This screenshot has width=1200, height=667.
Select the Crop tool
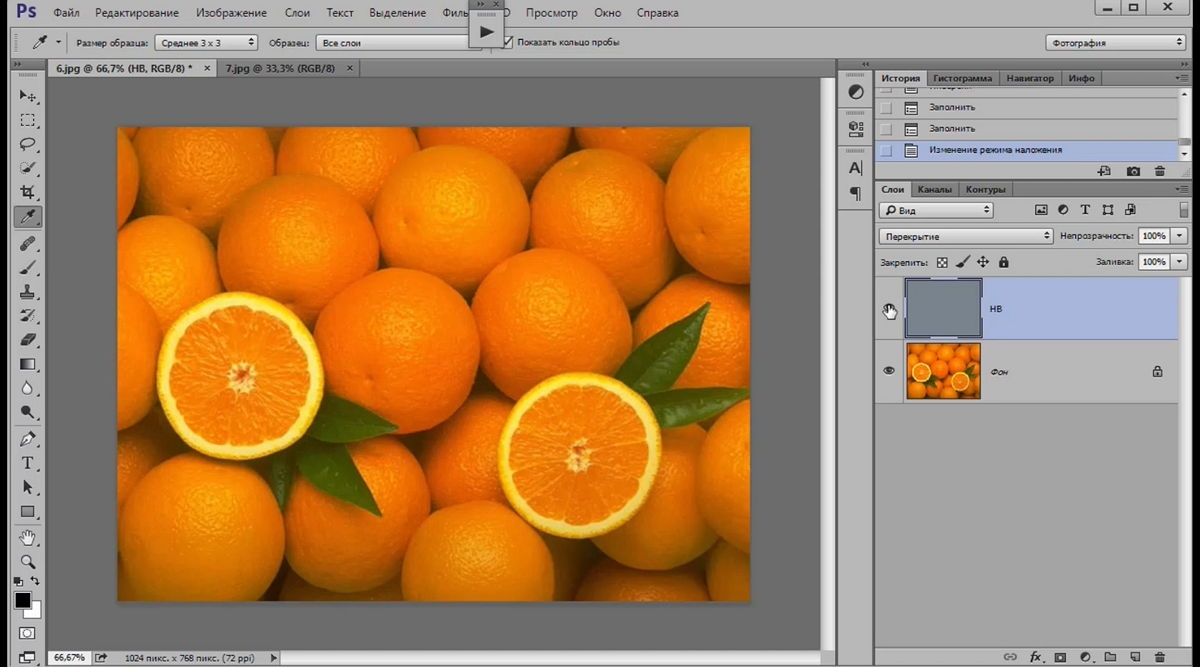click(x=27, y=192)
